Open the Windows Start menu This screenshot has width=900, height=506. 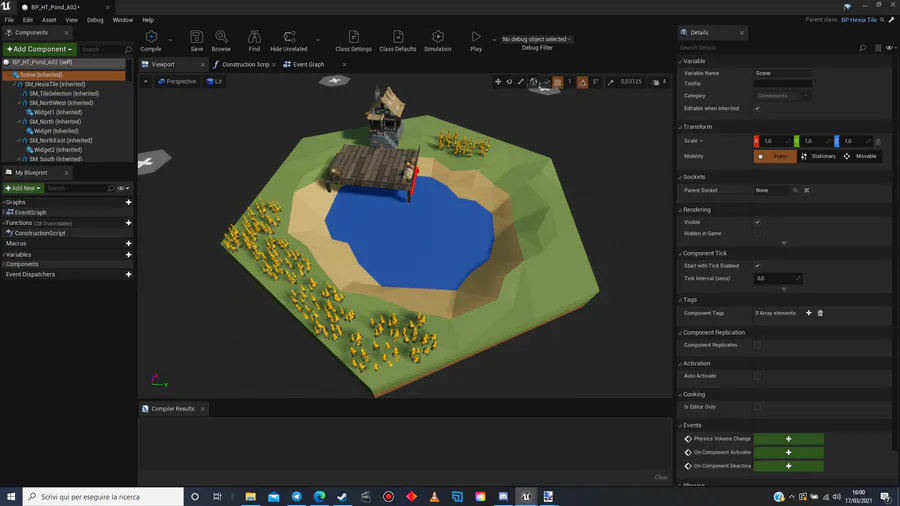coord(11,496)
